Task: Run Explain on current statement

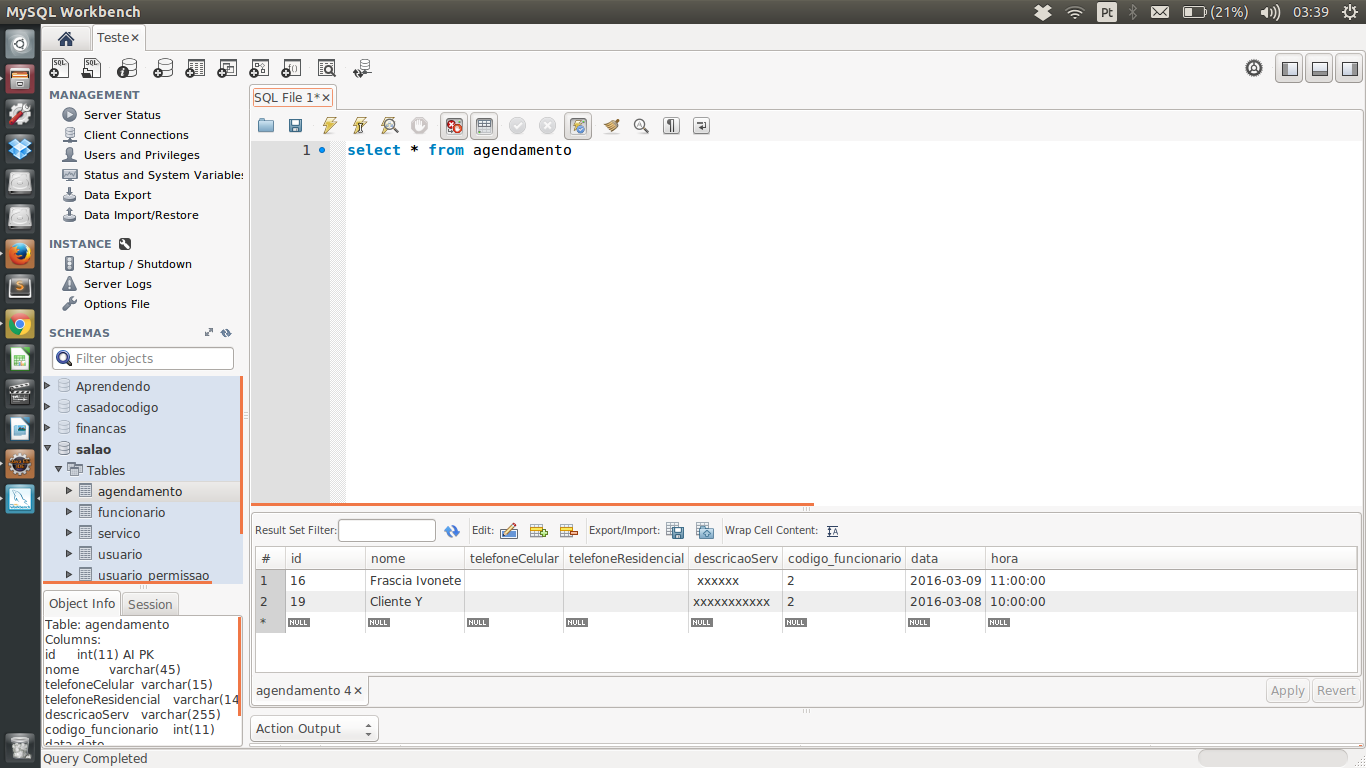Action: (390, 126)
